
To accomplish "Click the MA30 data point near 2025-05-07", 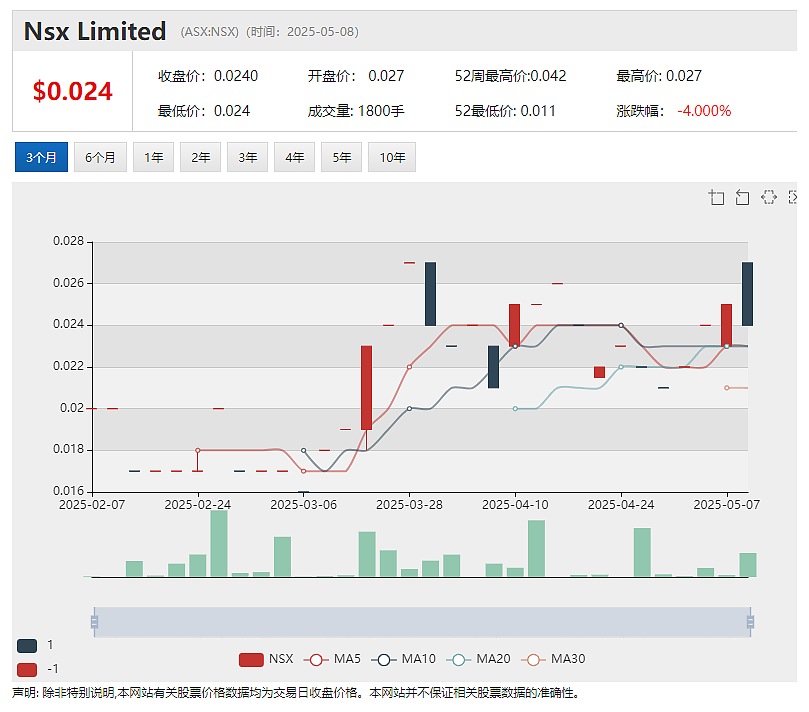I will click(726, 388).
